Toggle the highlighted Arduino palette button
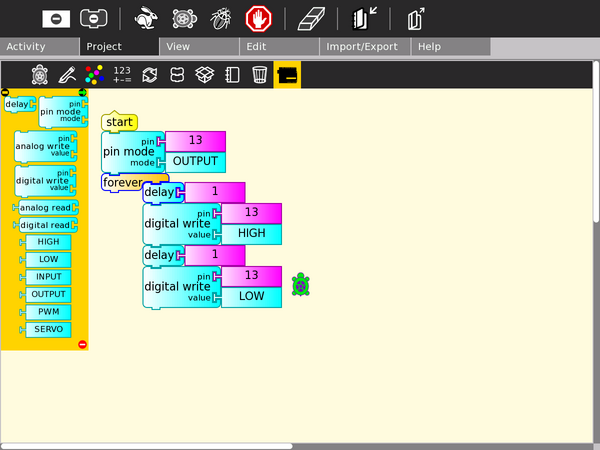600x450 pixels. click(287, 74)
